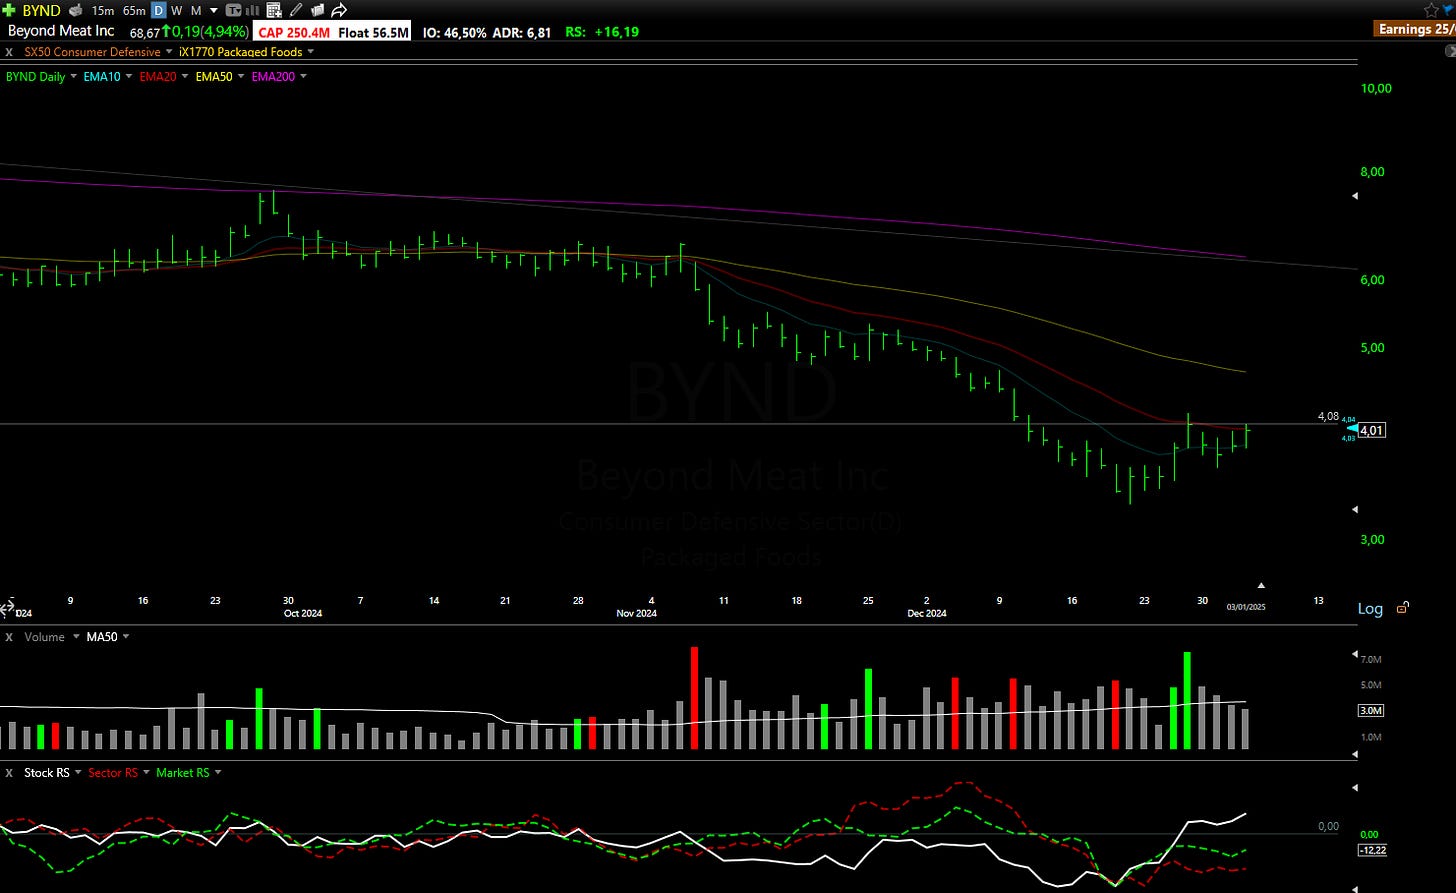
Task: Open the Volume indicator dropdown
Action: (x=75, y=637)
